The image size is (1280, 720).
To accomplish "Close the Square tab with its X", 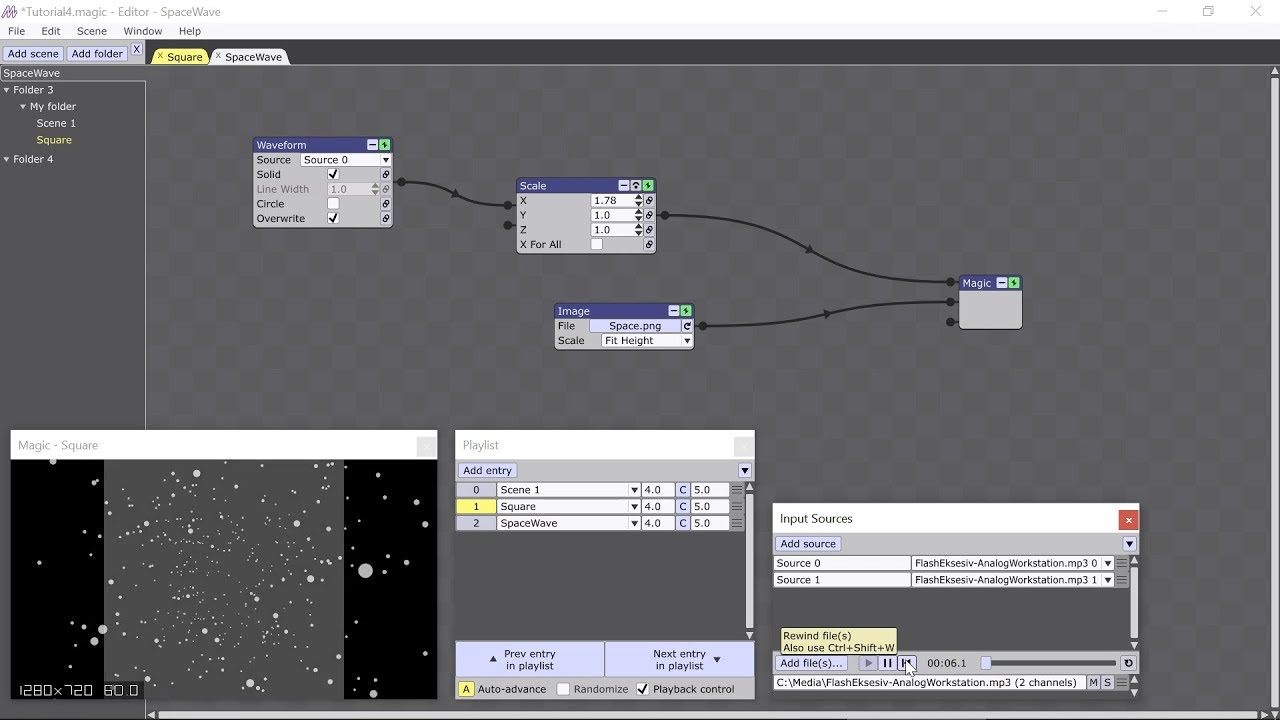I will click(160, 56).
